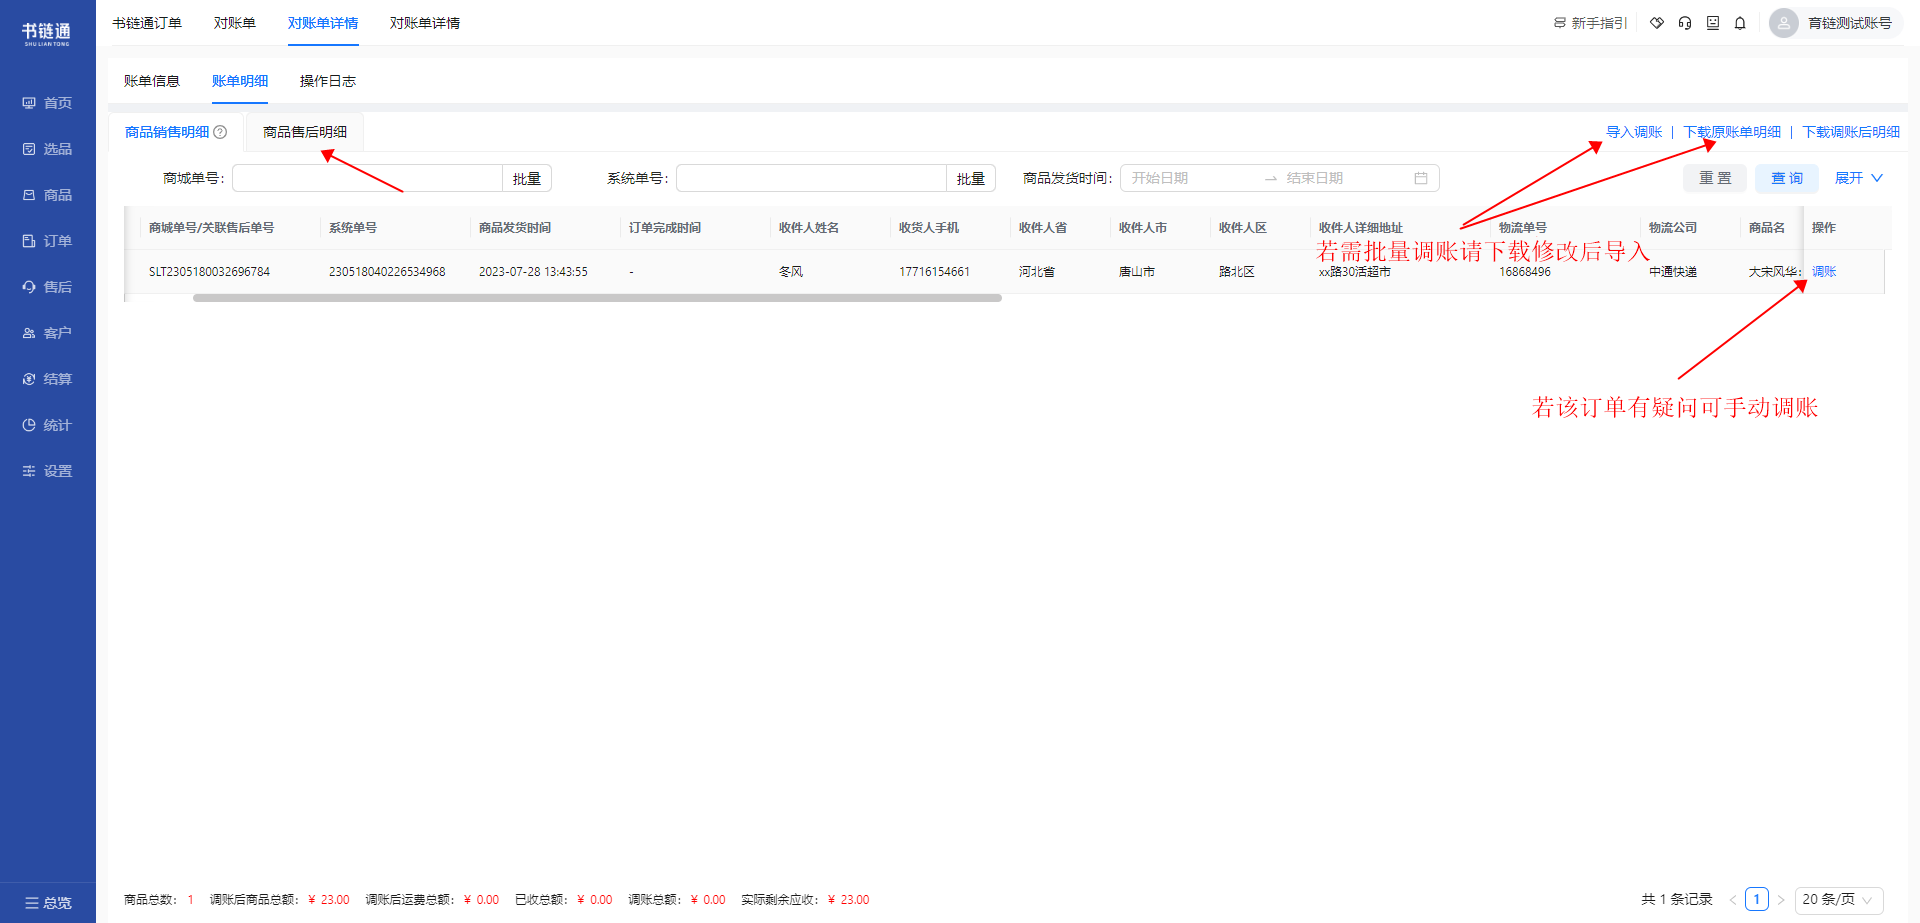The height and width of the screenshot is (923, 1920).
Task: Click 物流公司 column header
Action: (1672, 228)
